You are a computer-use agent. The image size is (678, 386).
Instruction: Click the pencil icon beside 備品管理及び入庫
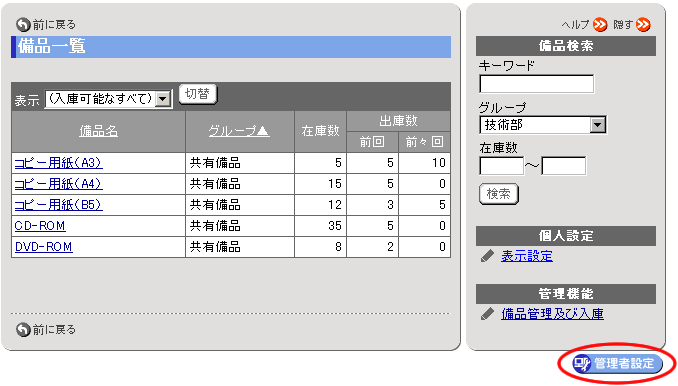click(x=487, y=314)
